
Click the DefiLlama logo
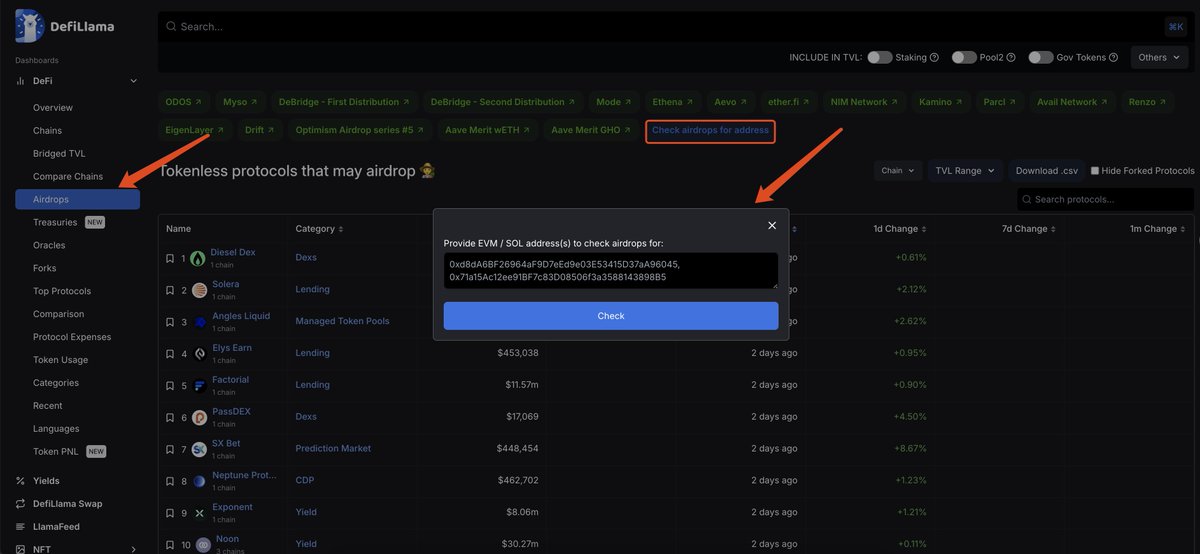pos(65,26)
